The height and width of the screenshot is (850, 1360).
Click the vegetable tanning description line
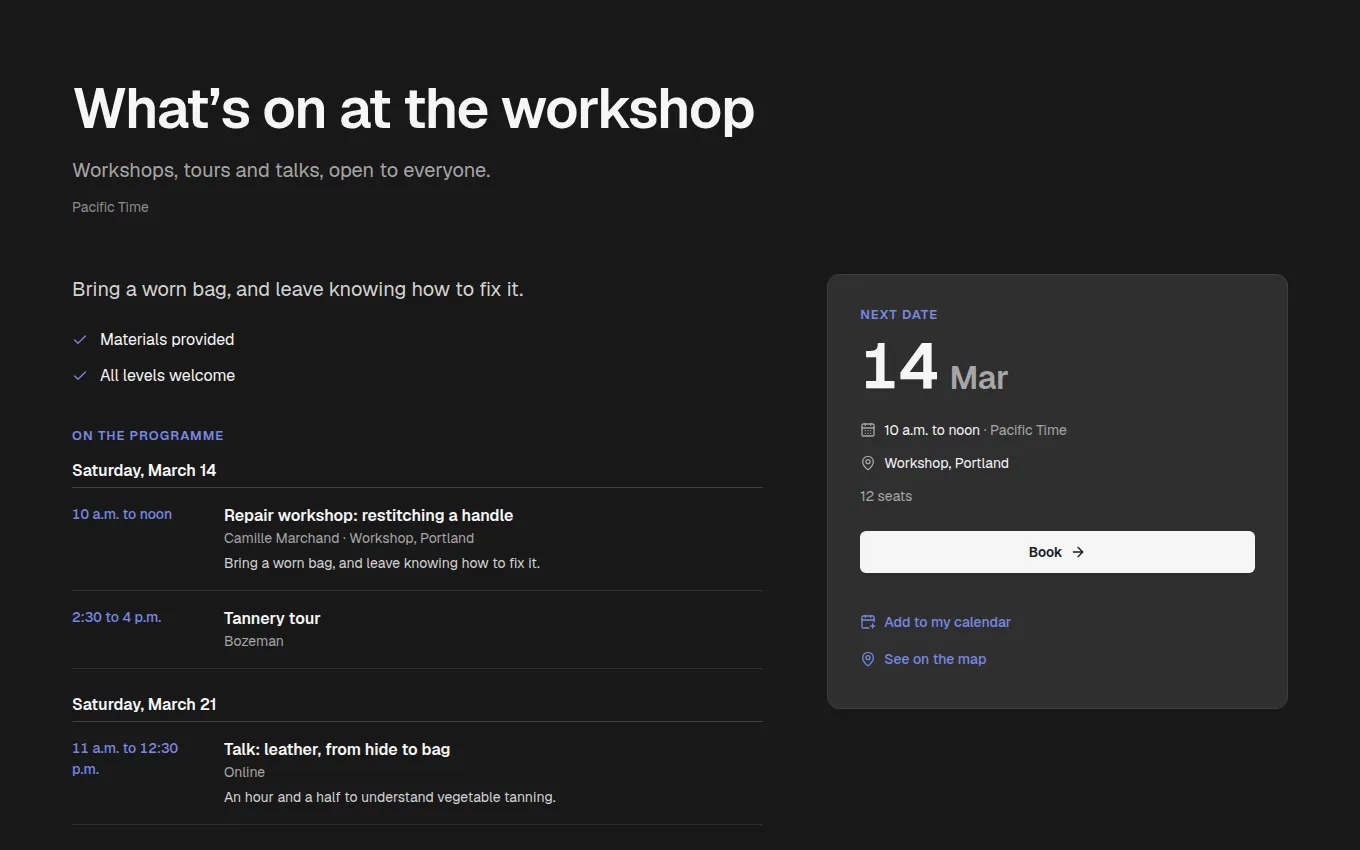(390, 797)
